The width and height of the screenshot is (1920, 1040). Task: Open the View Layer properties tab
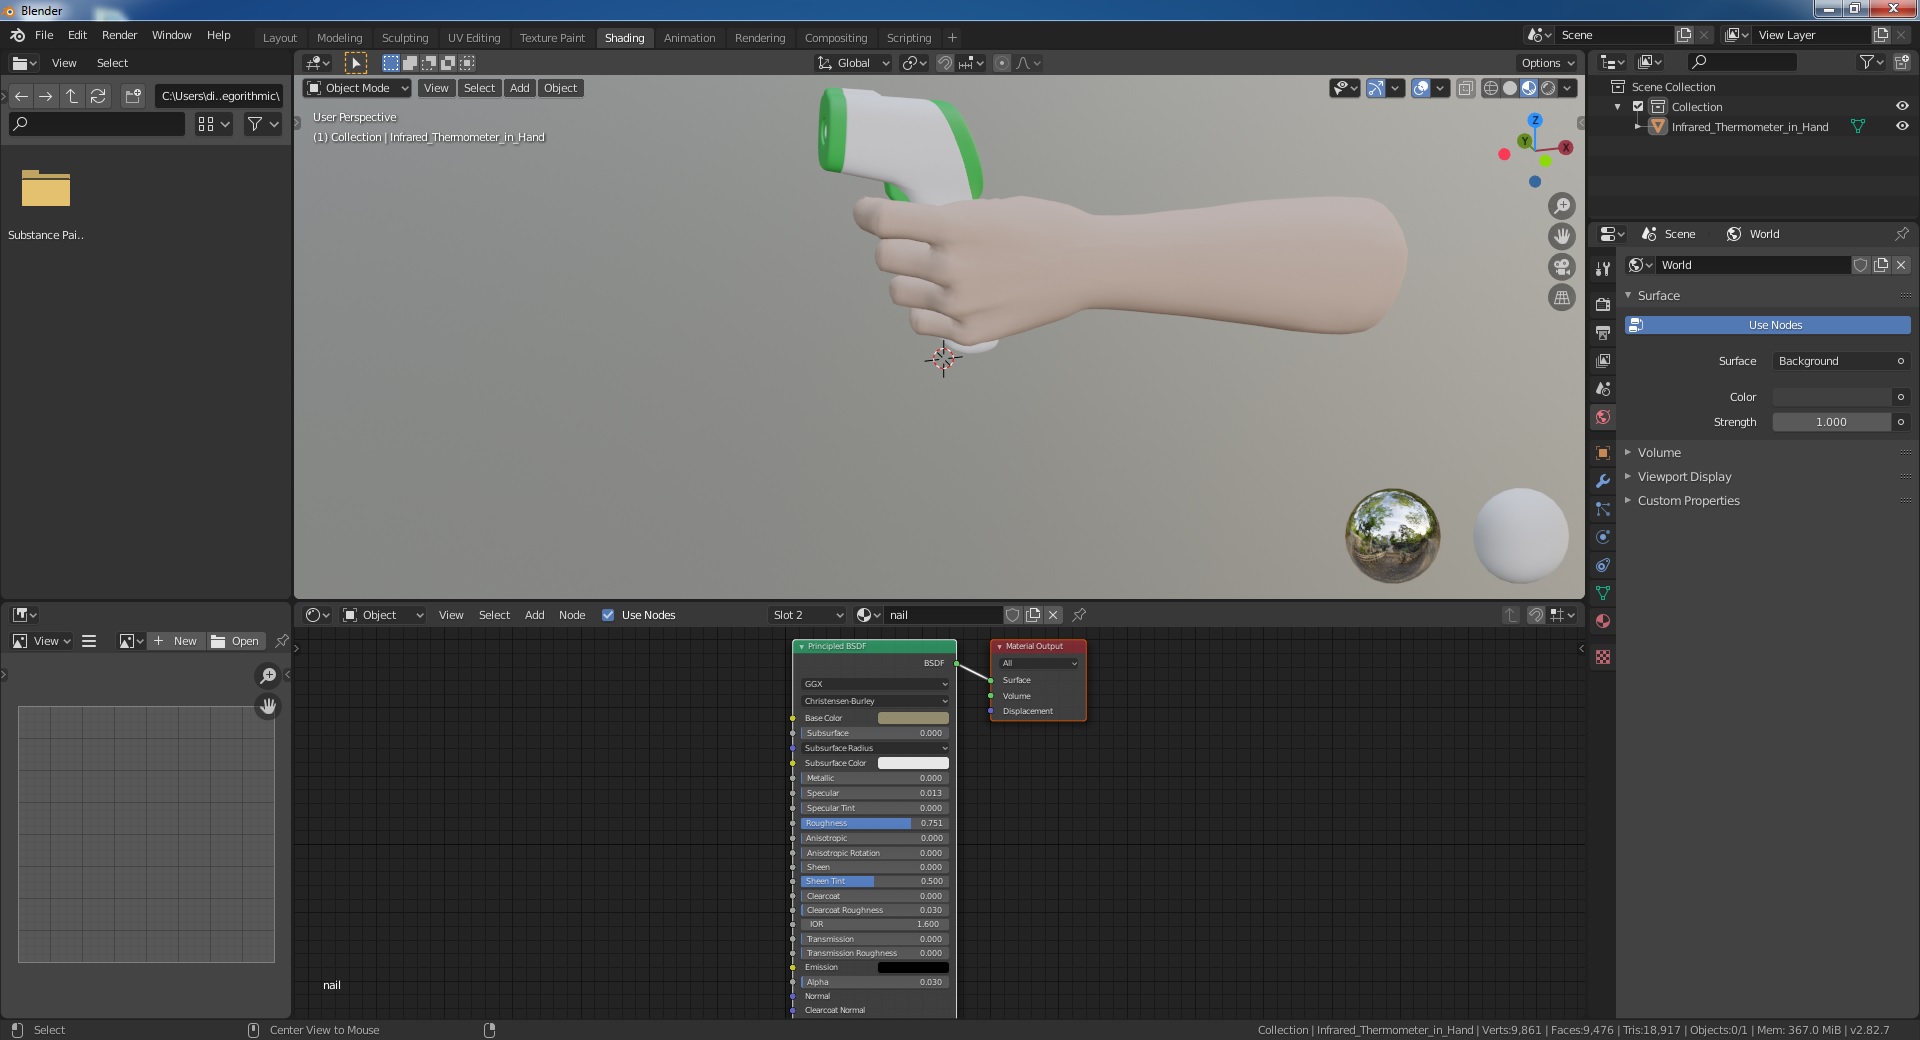pos(1603,360)
